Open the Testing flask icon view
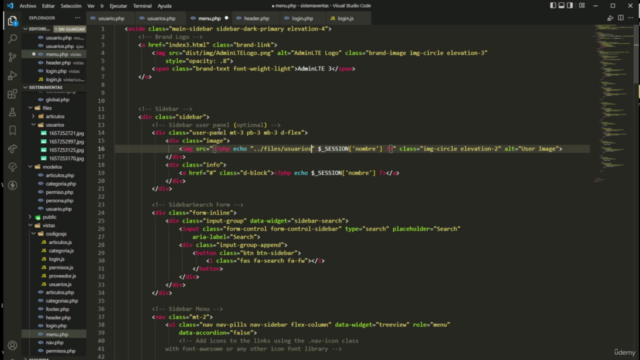Image resolution: width=640 pixels, height=360 pixels. coord(12,112)
